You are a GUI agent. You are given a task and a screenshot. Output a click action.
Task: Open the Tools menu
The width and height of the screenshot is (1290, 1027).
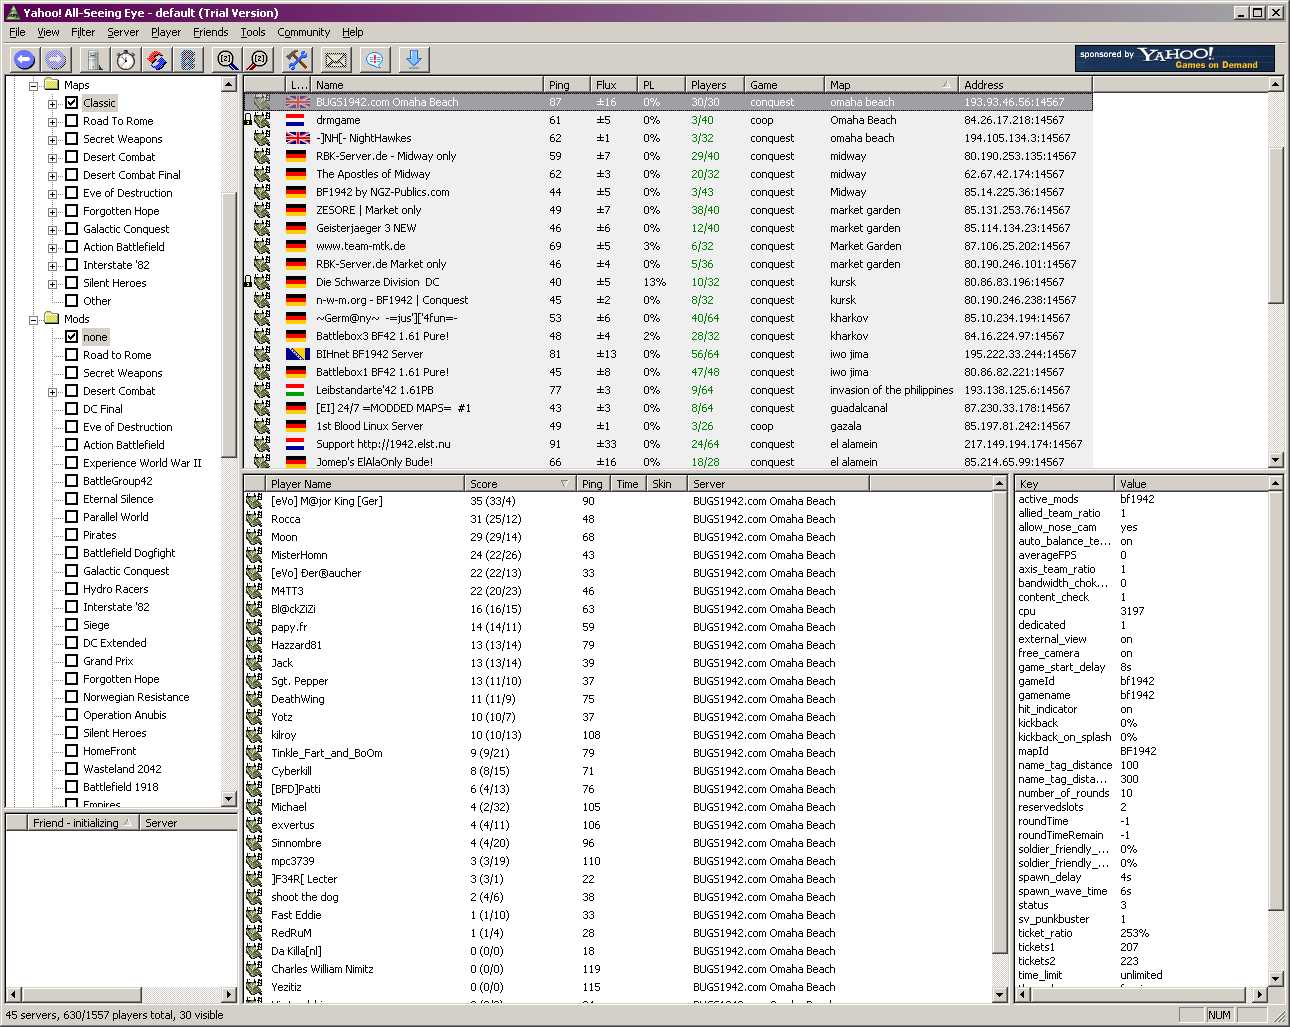(253, 32)
